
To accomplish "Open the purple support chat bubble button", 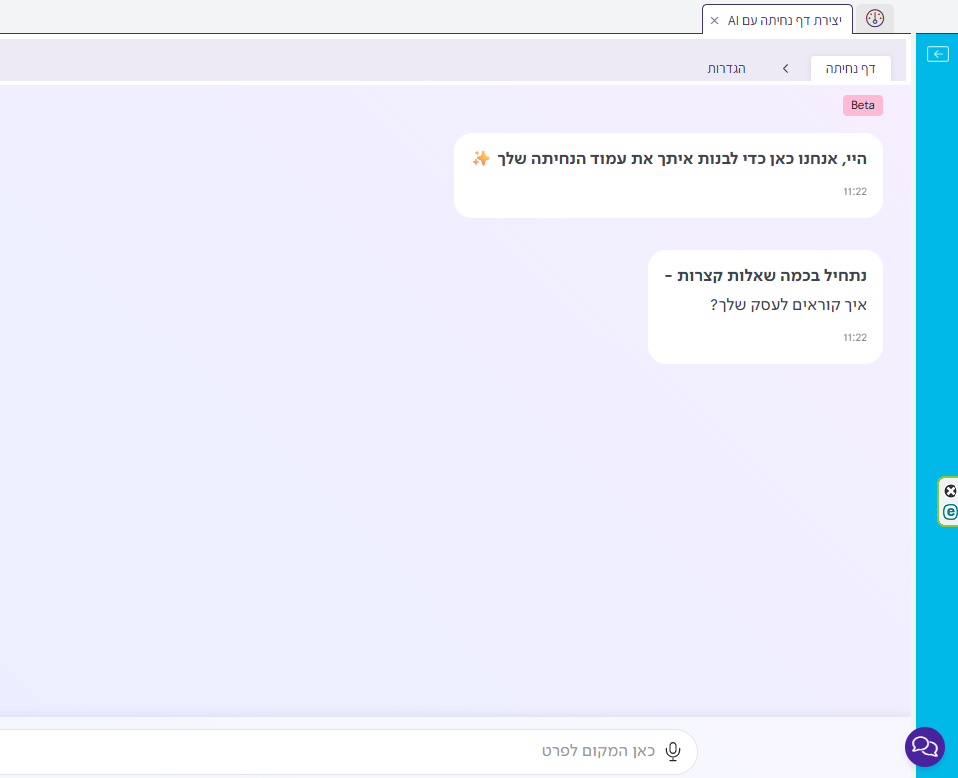I will click(925, 747).
